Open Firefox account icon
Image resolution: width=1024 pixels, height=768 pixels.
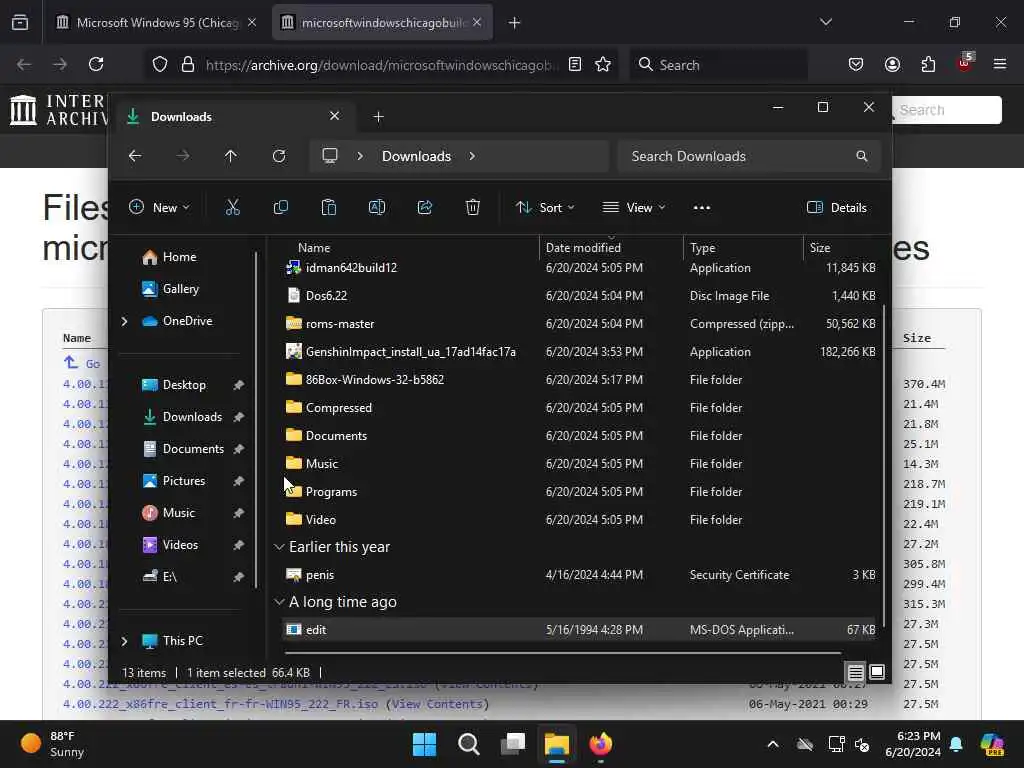point(892,64)
